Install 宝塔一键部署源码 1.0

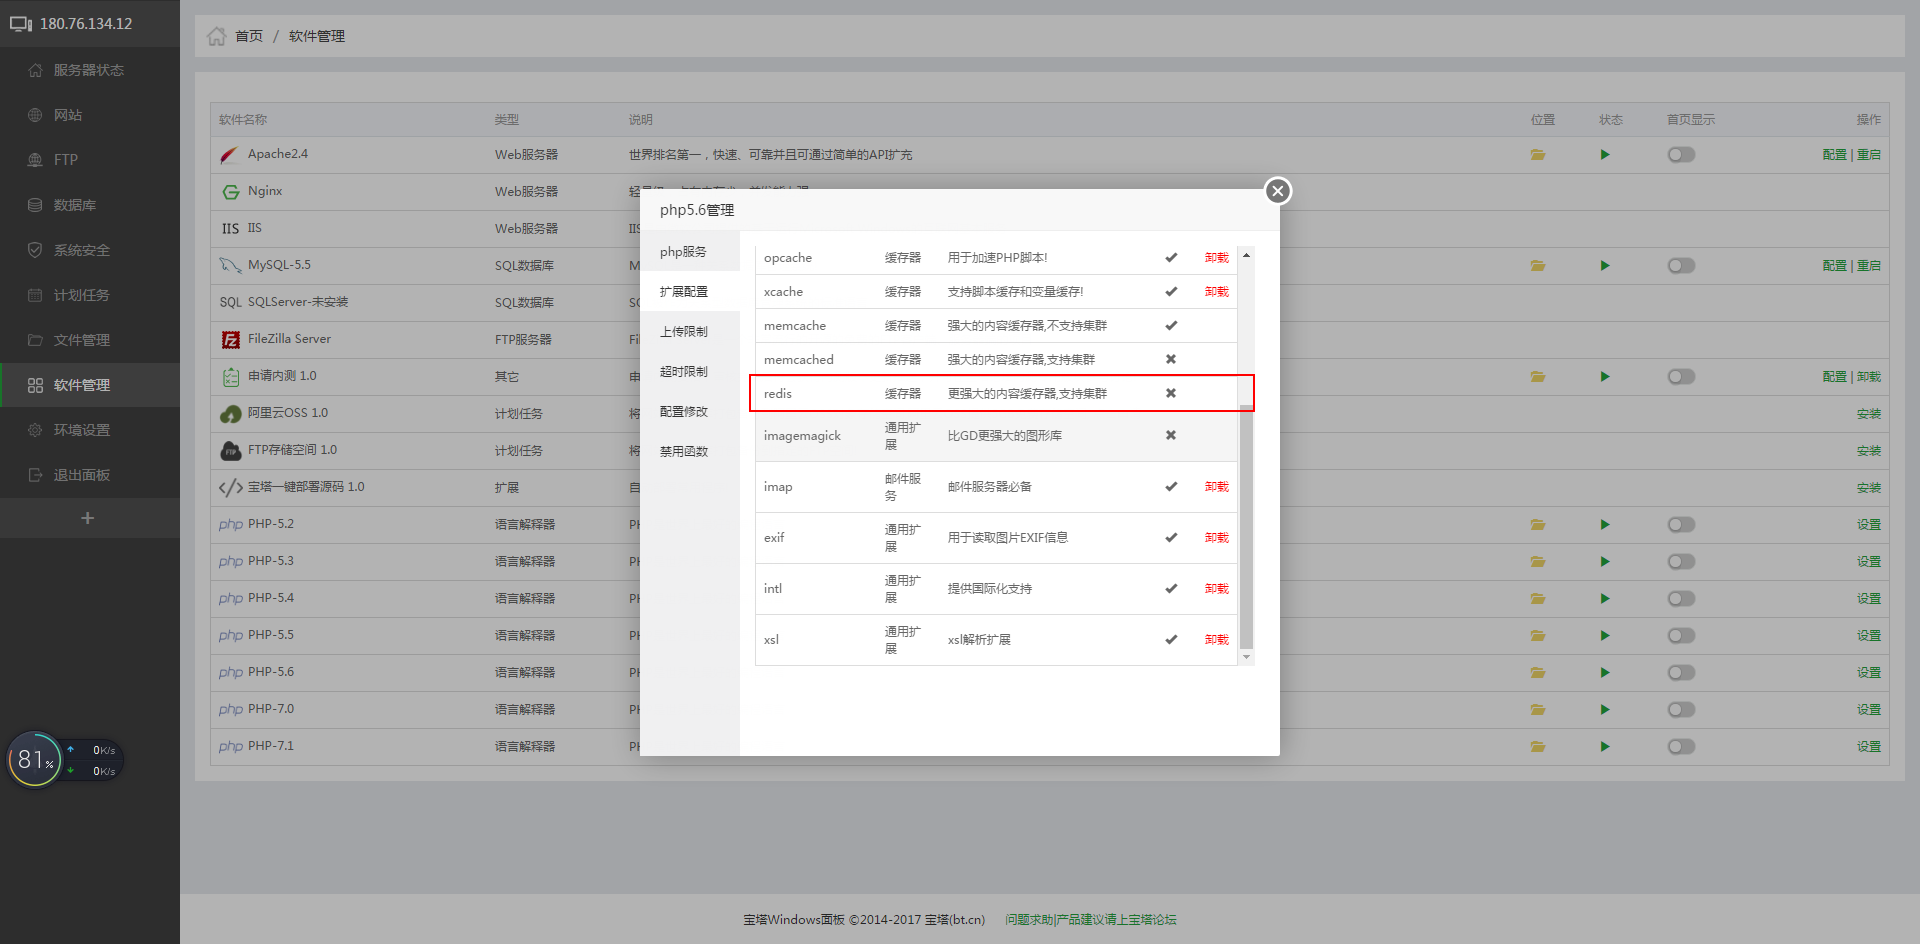click(1869, 488)
